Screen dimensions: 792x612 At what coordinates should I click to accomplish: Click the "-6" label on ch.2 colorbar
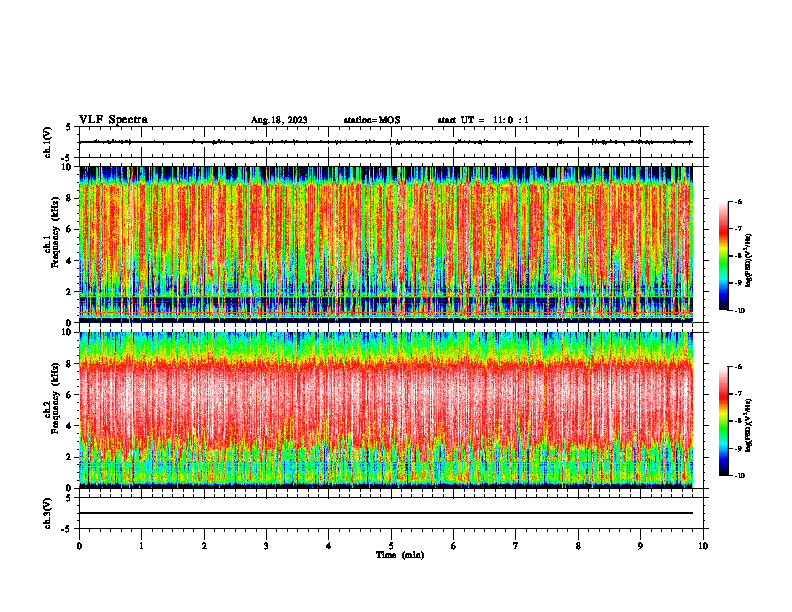point(738,367)
